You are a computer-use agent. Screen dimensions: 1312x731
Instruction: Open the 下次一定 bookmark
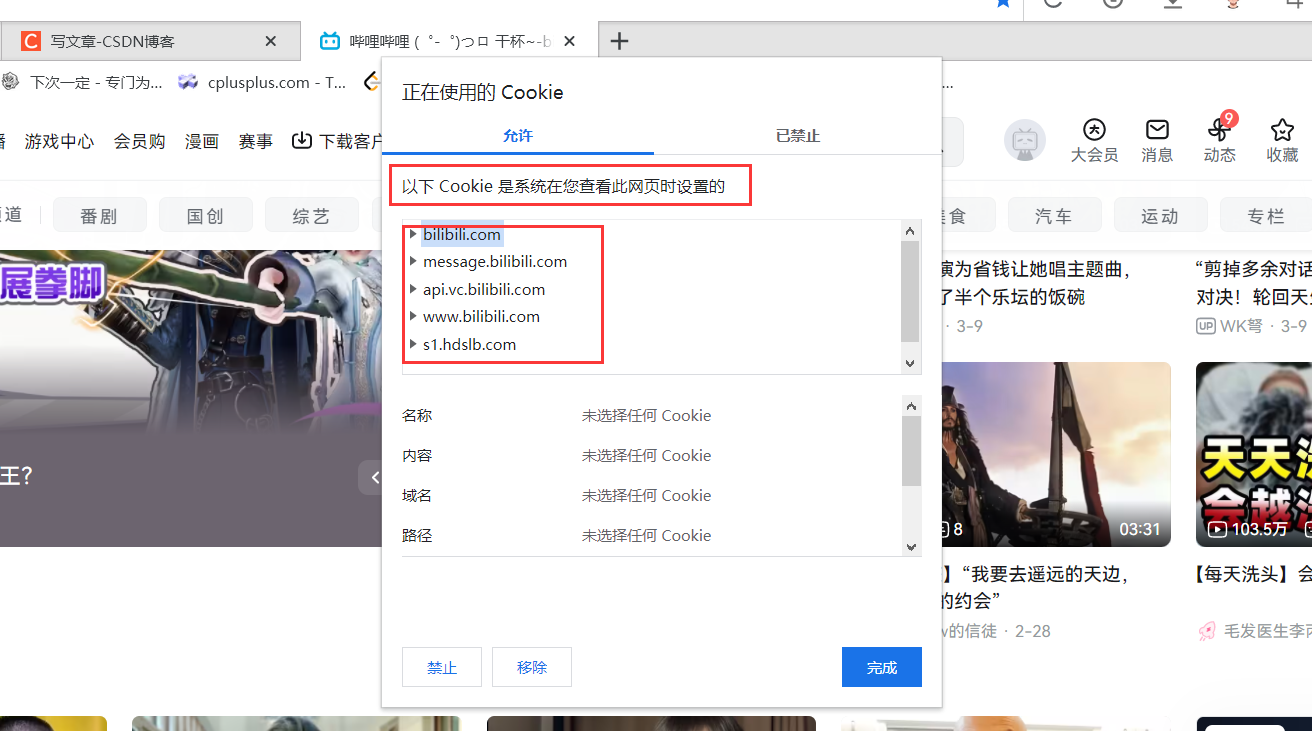(x=83, y=82)
